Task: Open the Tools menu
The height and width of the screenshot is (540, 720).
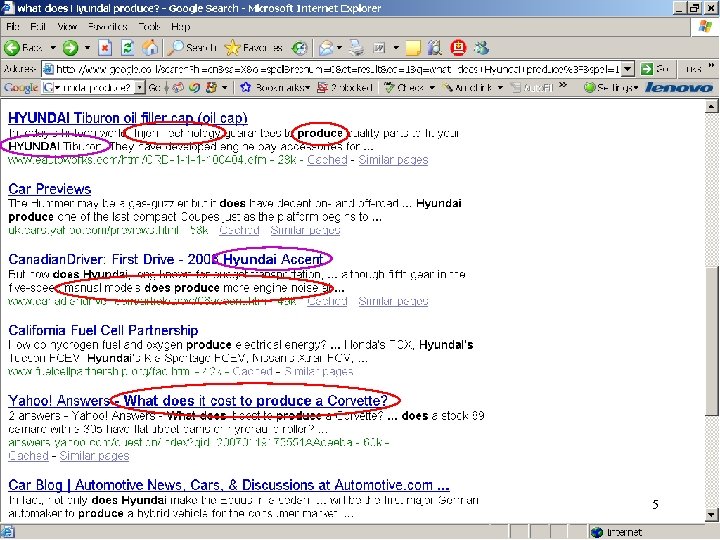Action: 149,27
